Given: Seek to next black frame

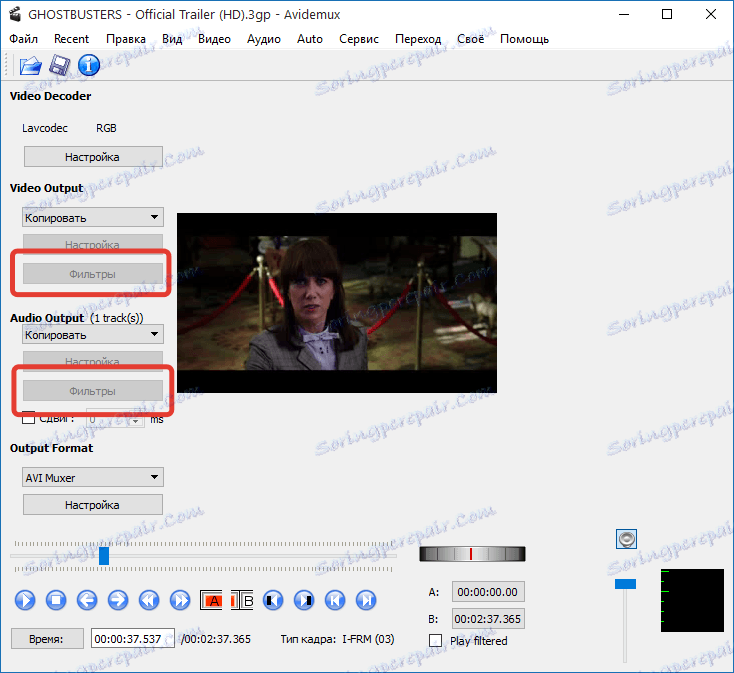Looking at the screenshot, I should [x=304, y=600].
